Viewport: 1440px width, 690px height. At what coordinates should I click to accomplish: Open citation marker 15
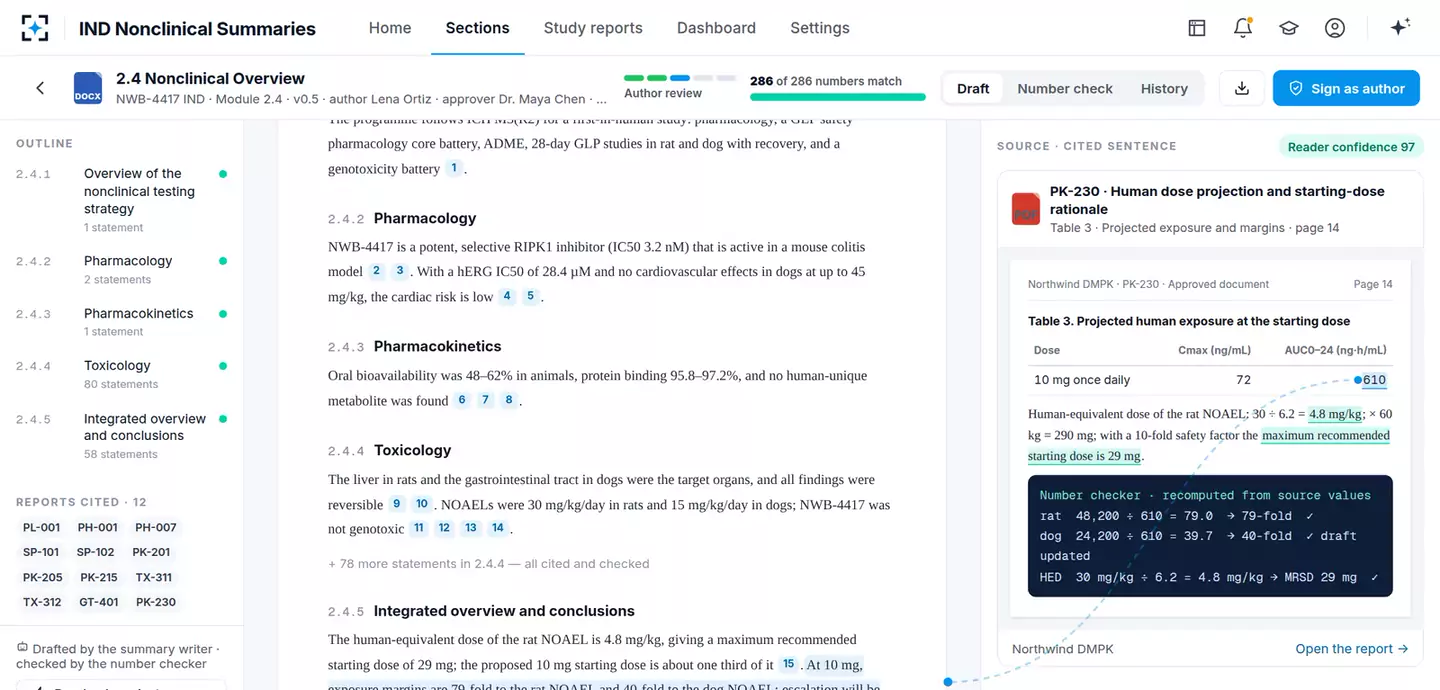pyautogui.click(x=789, y=664)
